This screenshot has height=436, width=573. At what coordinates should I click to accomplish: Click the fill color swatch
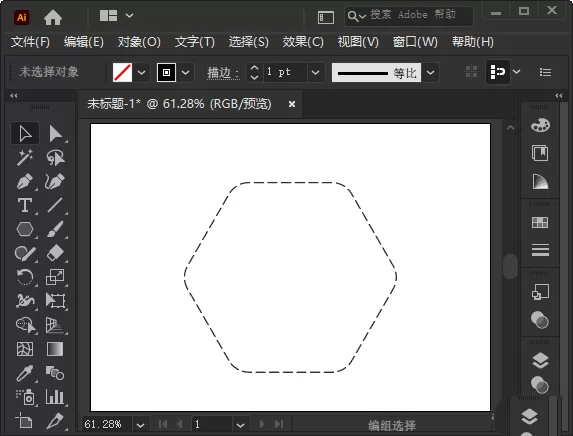click(x=122, y=72)
